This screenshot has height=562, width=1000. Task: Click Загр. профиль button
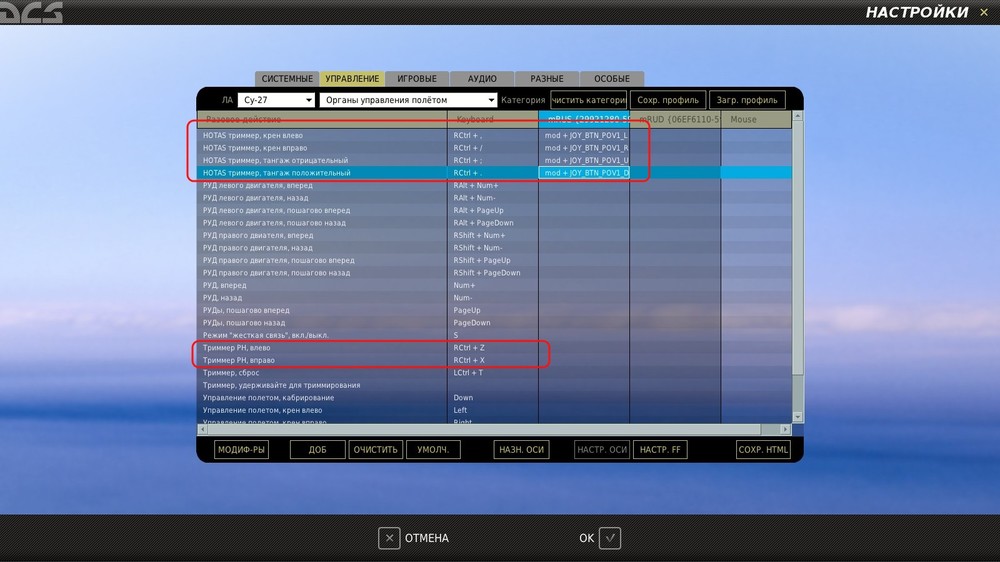[747, 100]
